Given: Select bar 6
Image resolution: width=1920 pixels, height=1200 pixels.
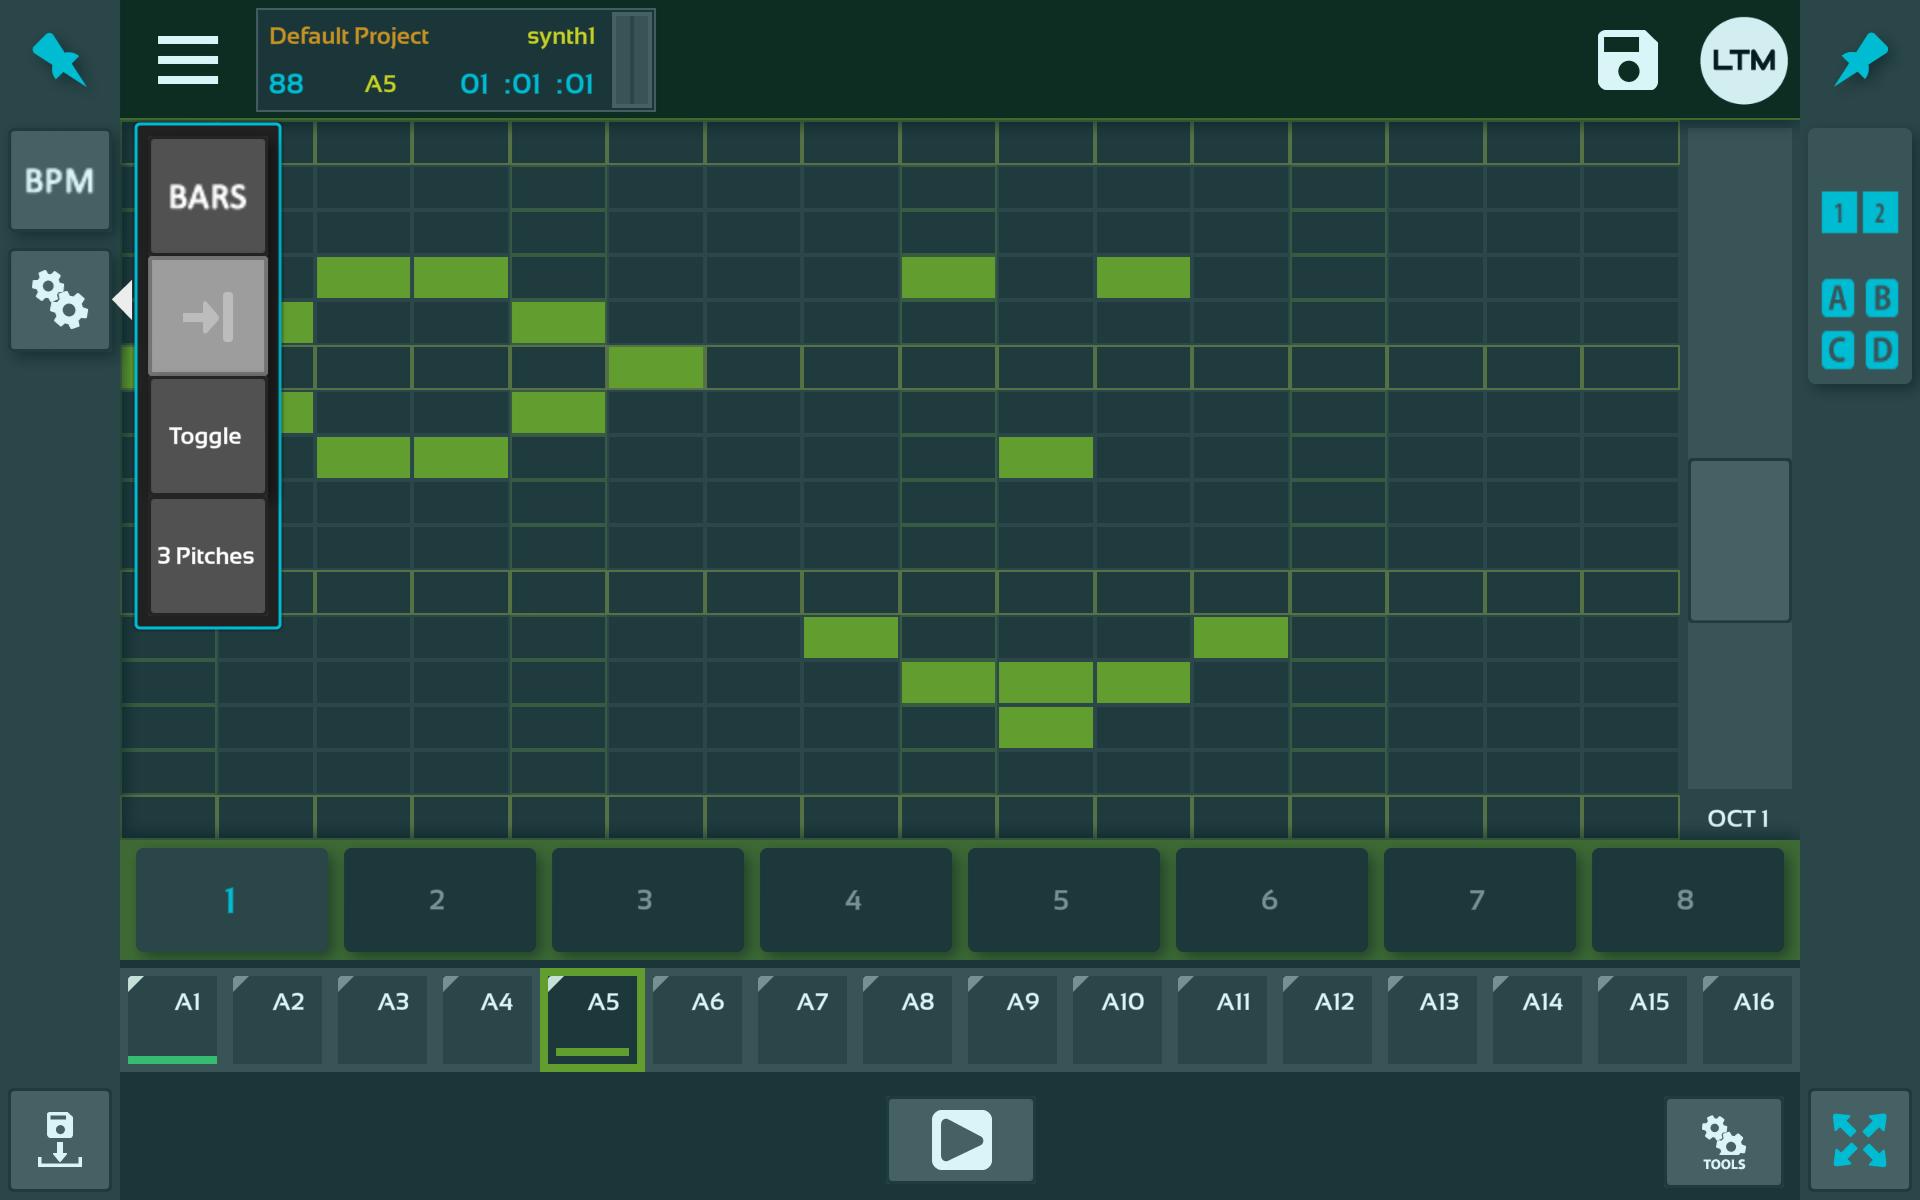Looking at the screenshot, I should pos(1271,900).
